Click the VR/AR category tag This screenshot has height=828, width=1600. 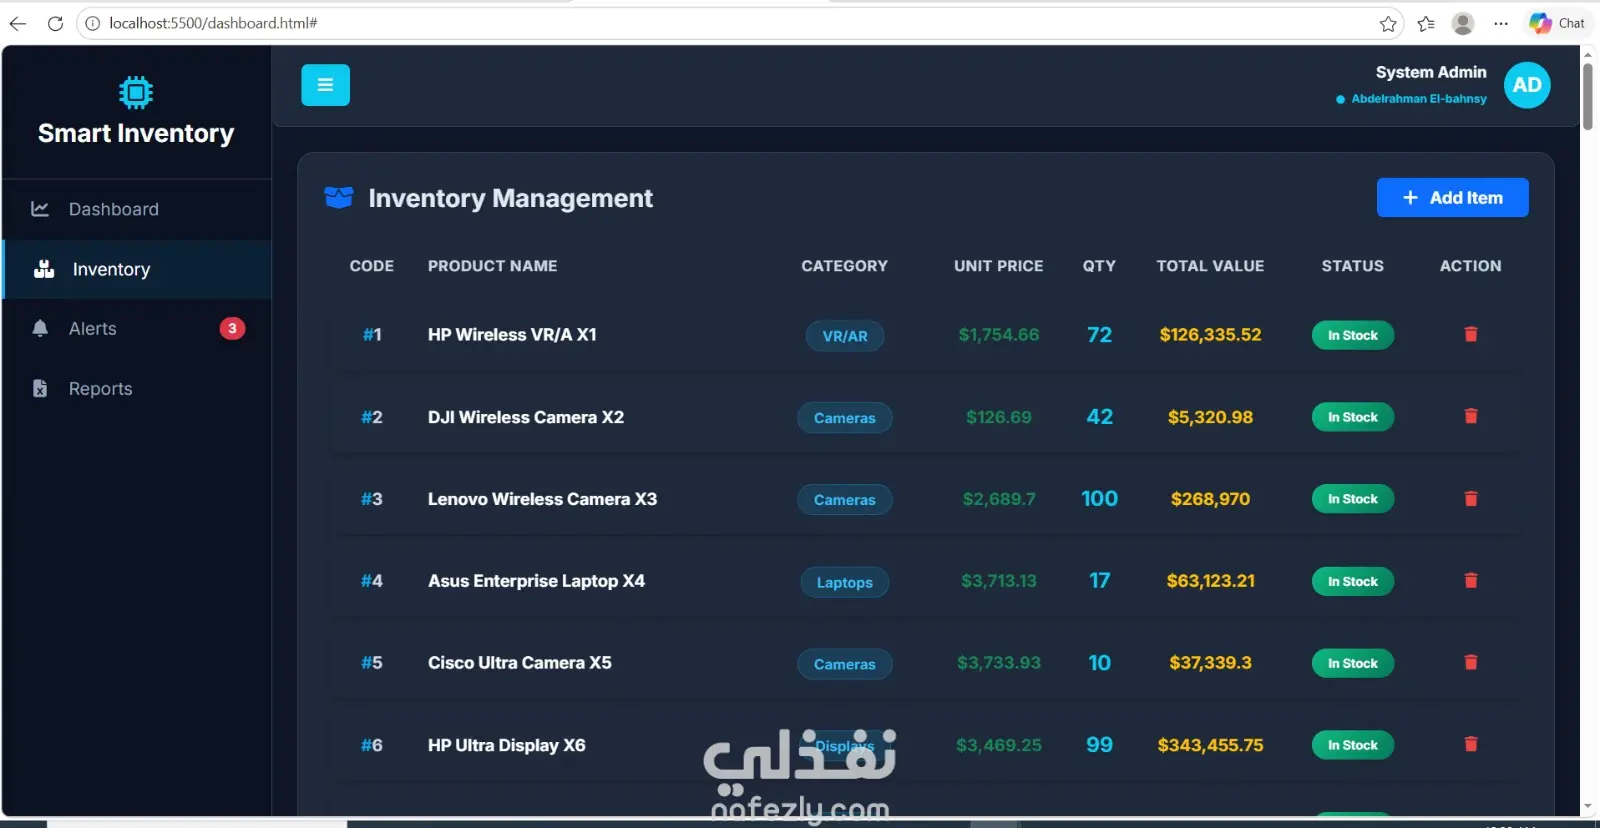845,336
